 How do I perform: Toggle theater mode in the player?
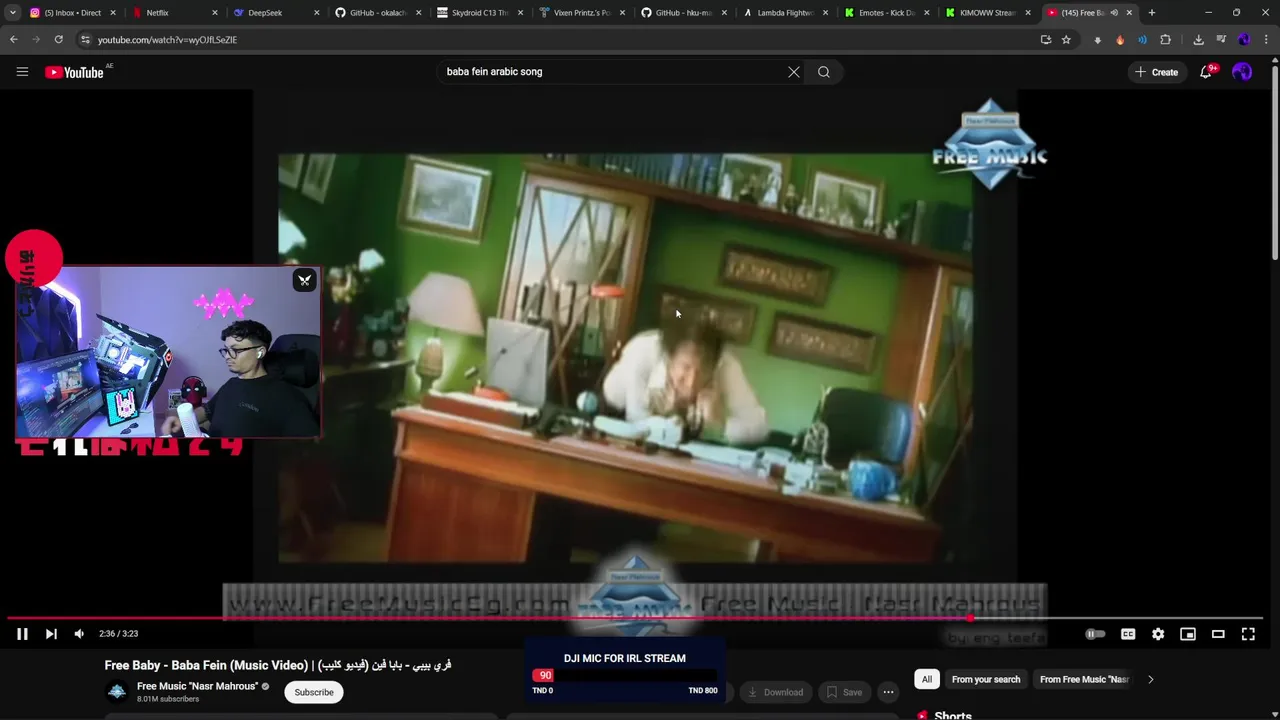pyautogui.click(x=1218, y=634)
